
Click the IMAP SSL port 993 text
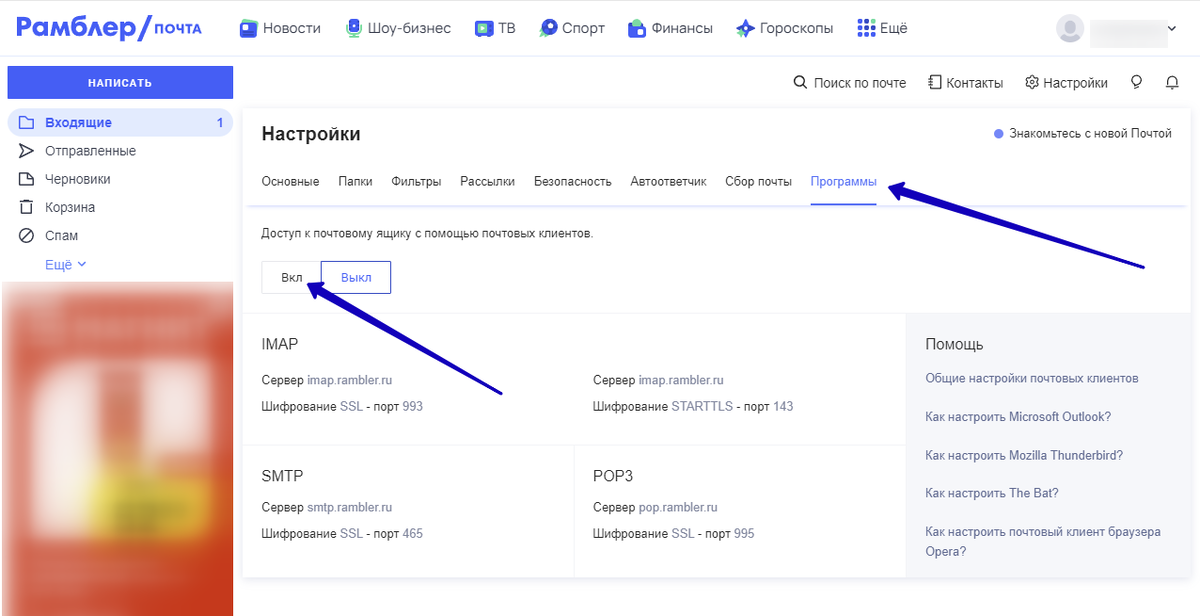pos(342,407)
